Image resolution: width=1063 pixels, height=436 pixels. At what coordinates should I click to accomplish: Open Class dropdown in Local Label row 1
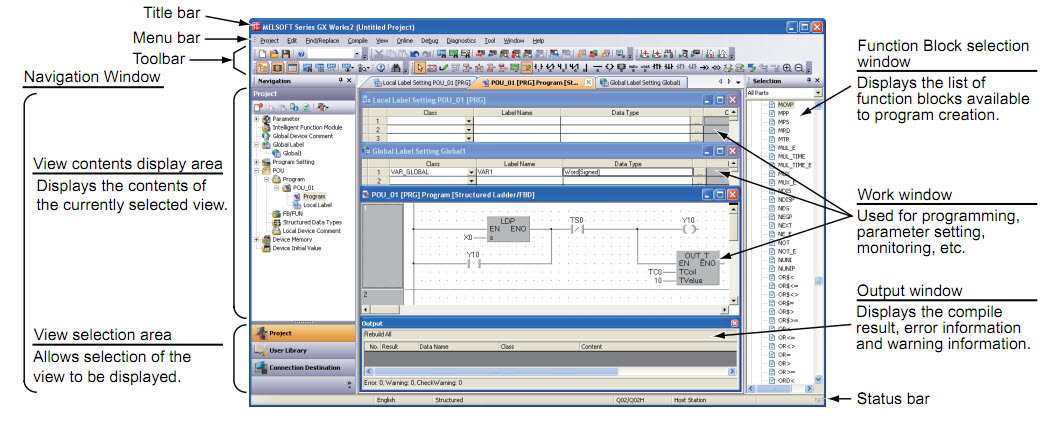click(469, 121)
